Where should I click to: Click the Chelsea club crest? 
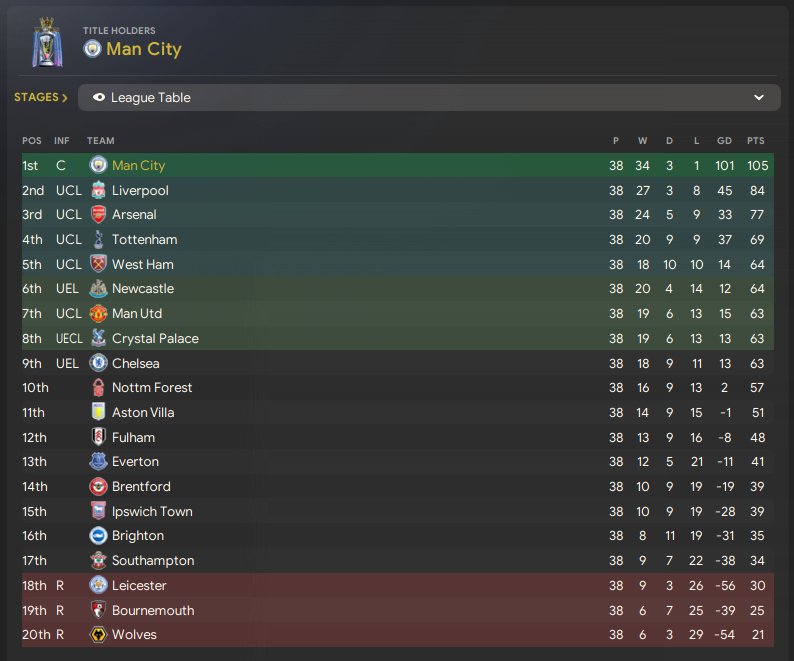click(x=98, y=363)
